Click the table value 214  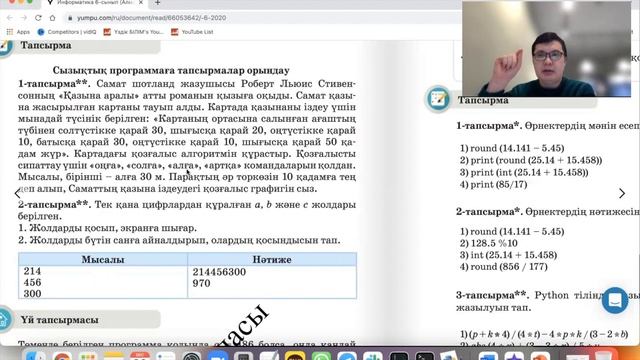(32, 271)
